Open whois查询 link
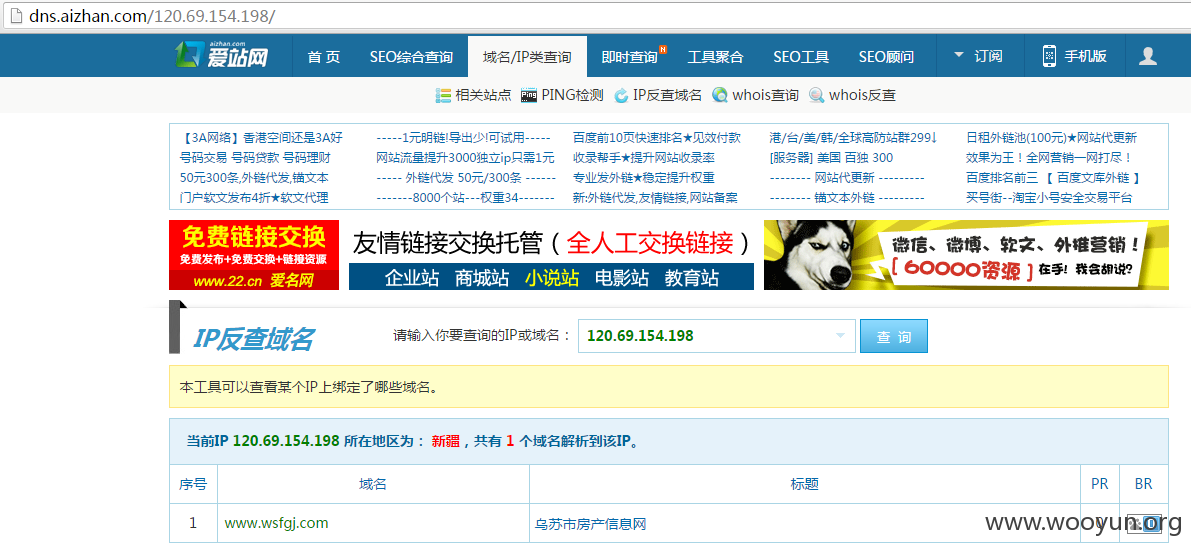The image size is (1191, 551). click(765, 95)
